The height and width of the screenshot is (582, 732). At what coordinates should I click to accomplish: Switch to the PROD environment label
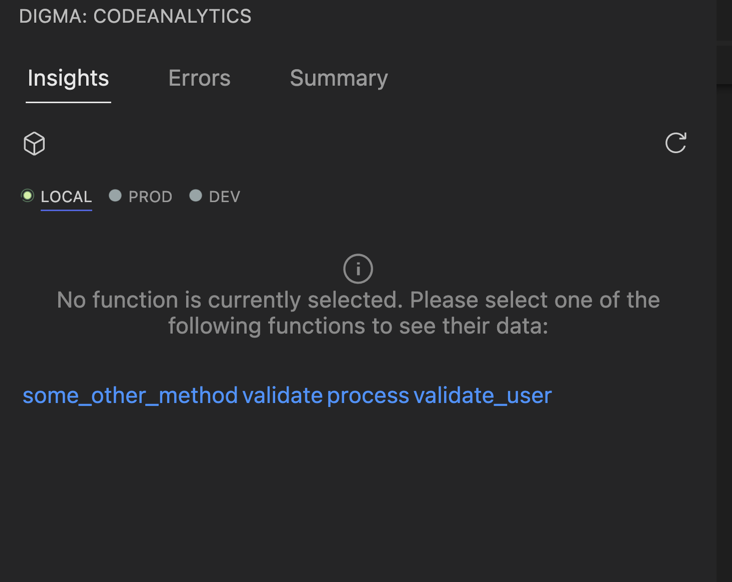(x=150, y=197)
